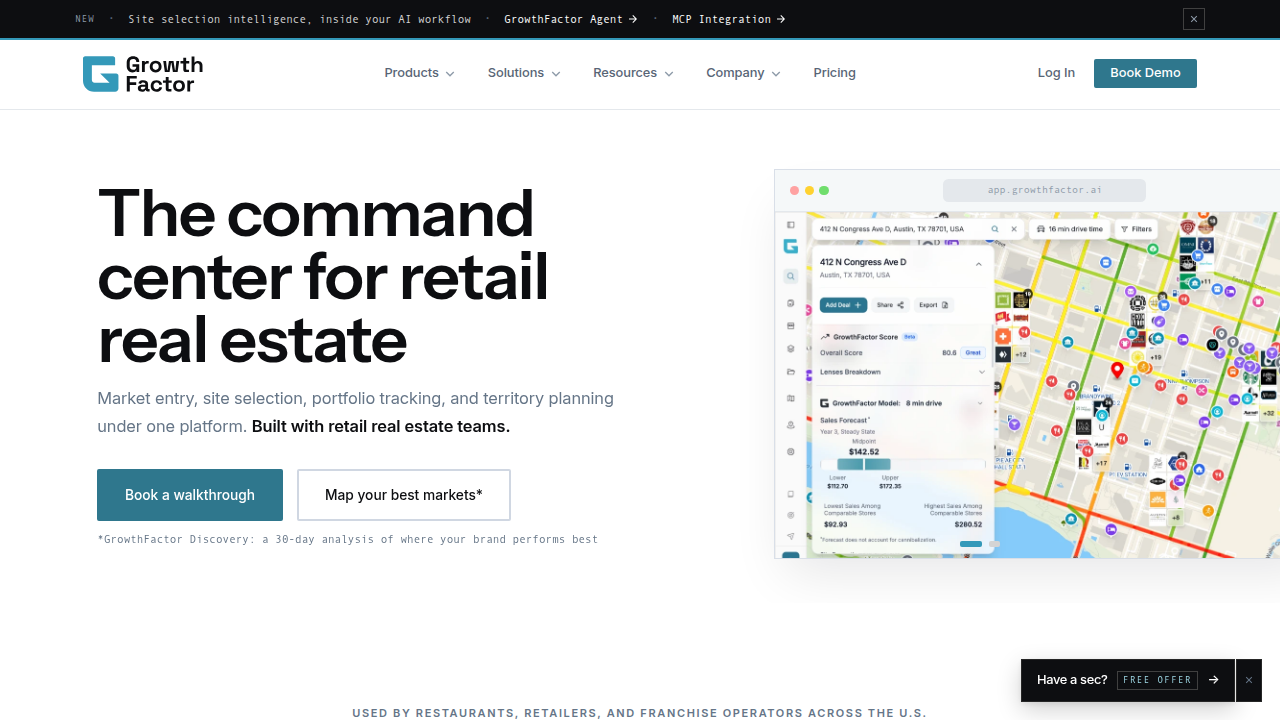This screenshot has height=720, width=1280.
Task: Clear the 412 N Congress Ave search
Action: click(x=1014, y=229)
